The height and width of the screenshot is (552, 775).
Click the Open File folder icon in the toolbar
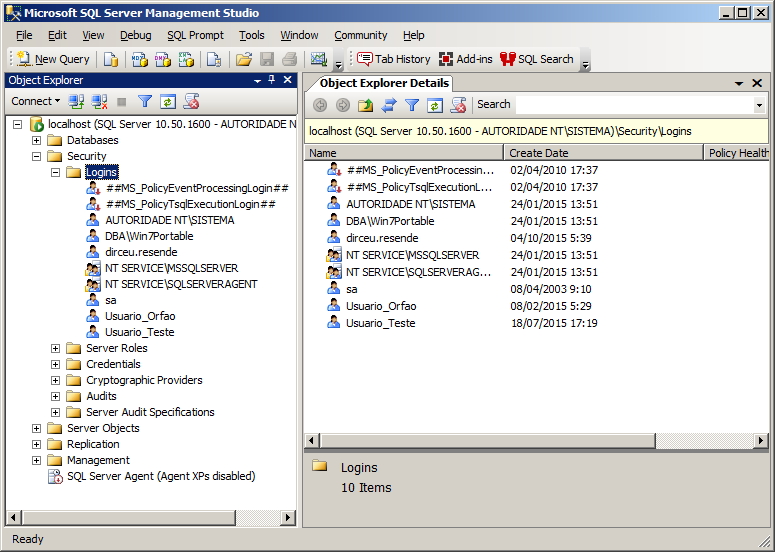coord(244,59)
